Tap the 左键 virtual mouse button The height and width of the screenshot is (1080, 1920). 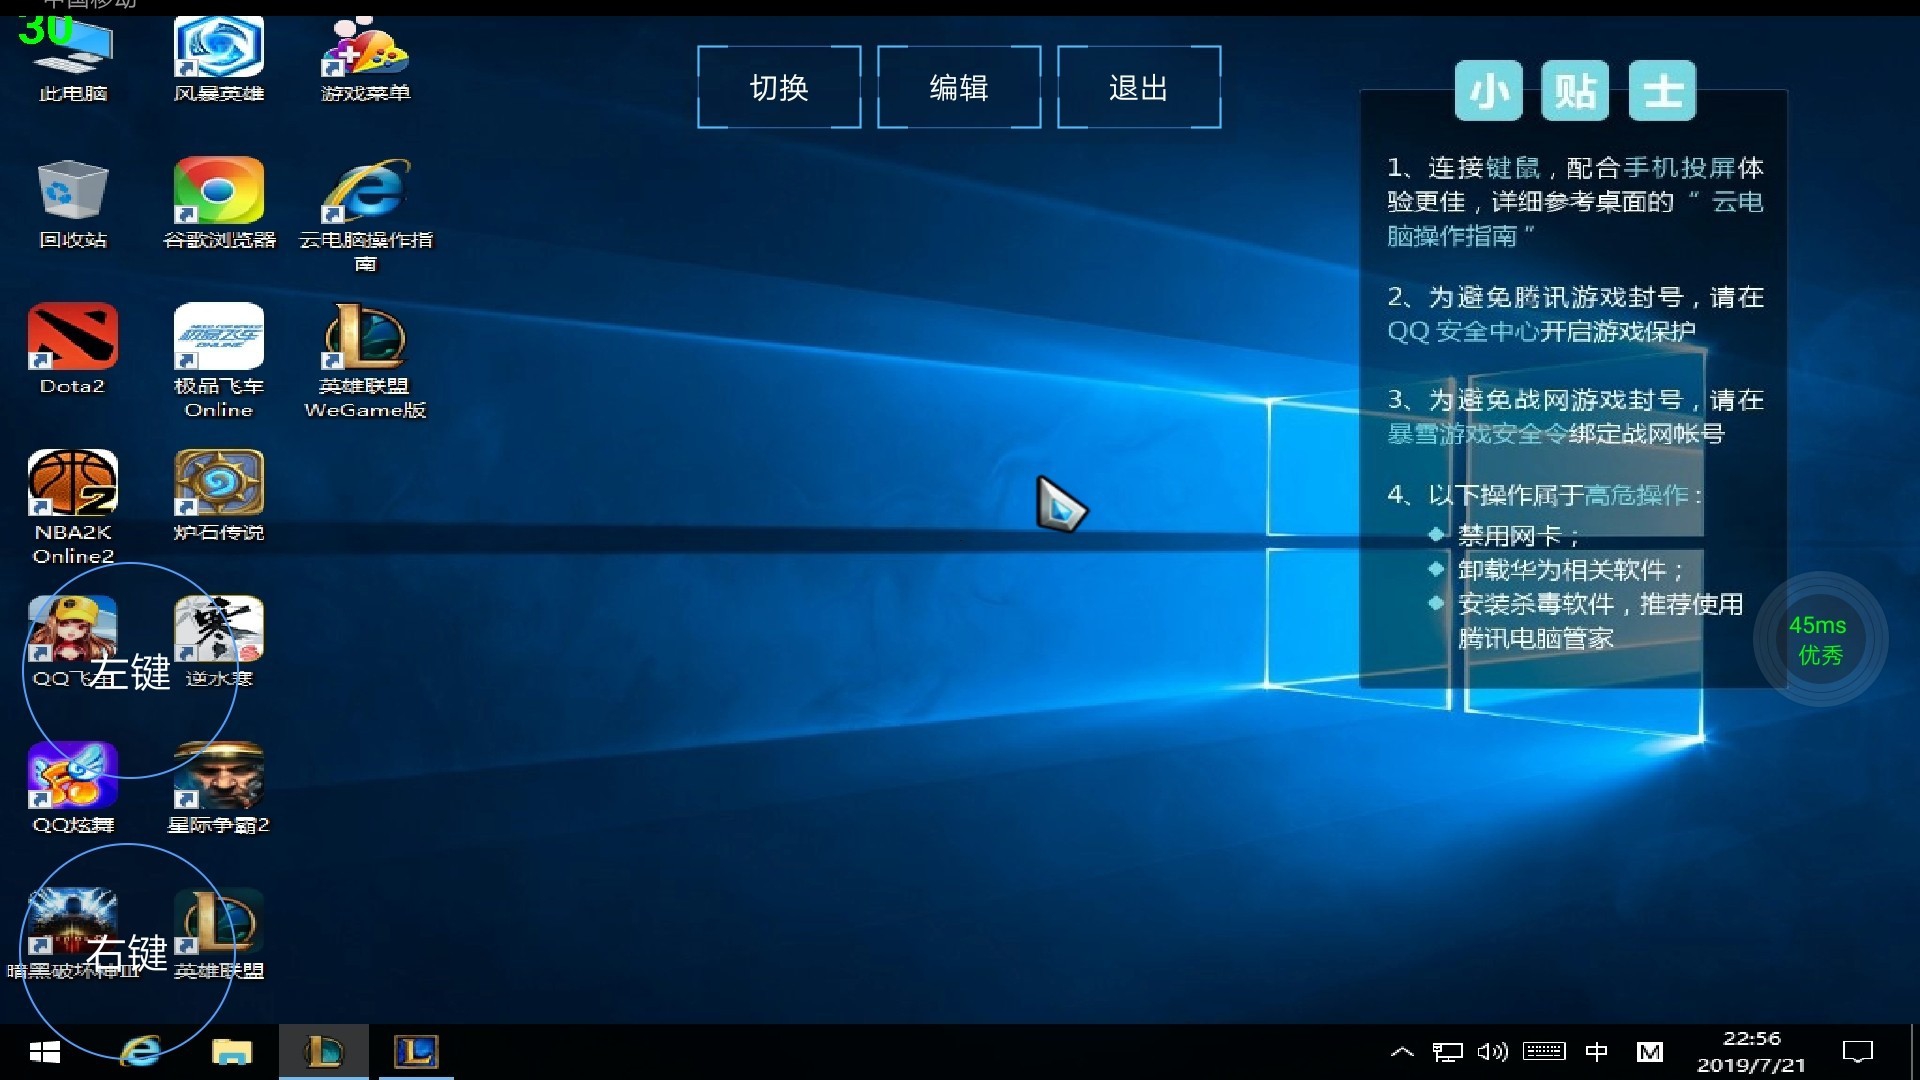(130, 670)
